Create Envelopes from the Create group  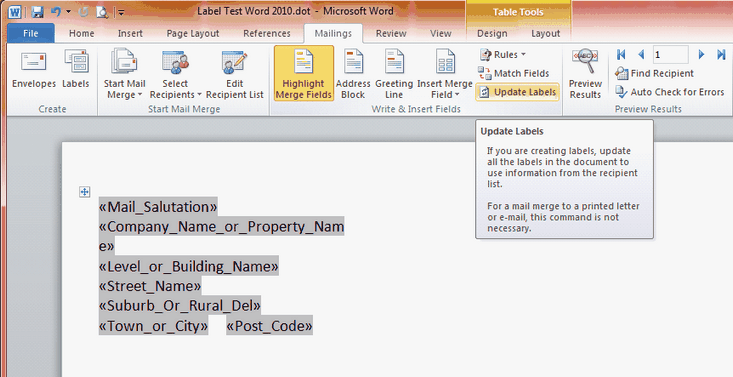(34, 70)
